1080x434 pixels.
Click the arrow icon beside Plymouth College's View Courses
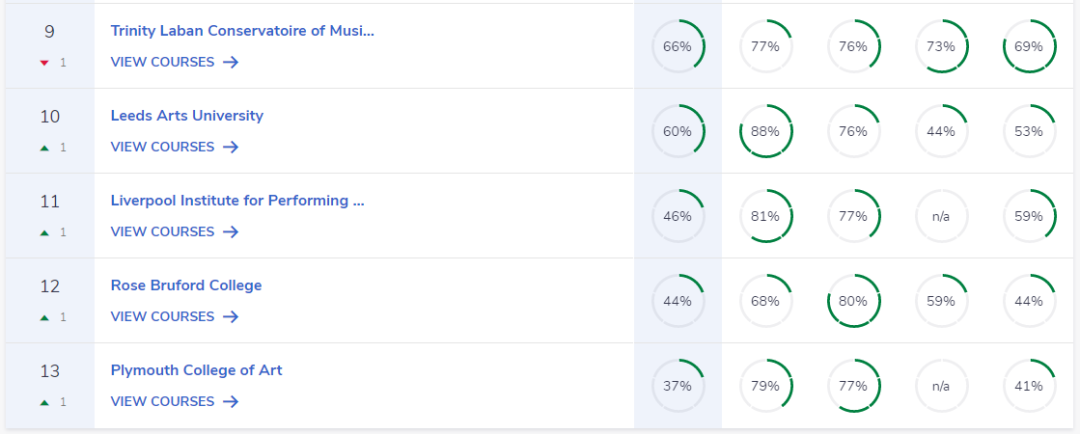(x=231, y=402)
